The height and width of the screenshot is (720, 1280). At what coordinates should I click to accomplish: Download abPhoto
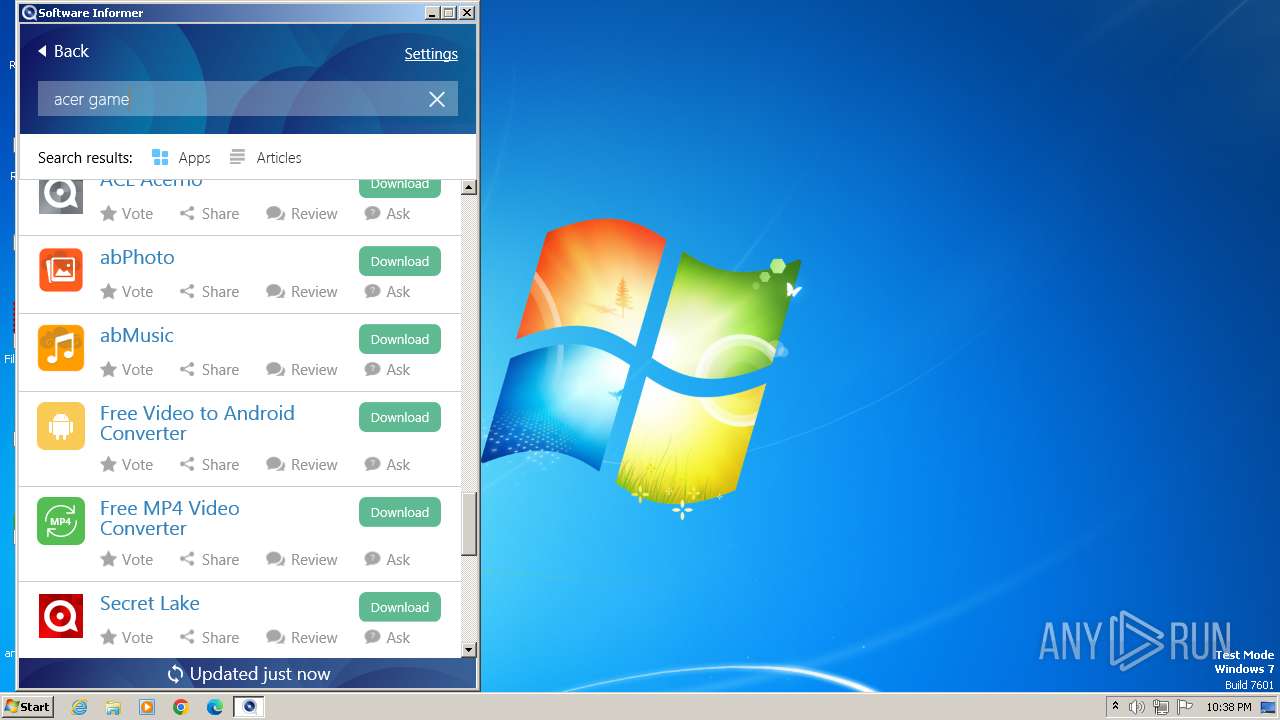(400, 261)
